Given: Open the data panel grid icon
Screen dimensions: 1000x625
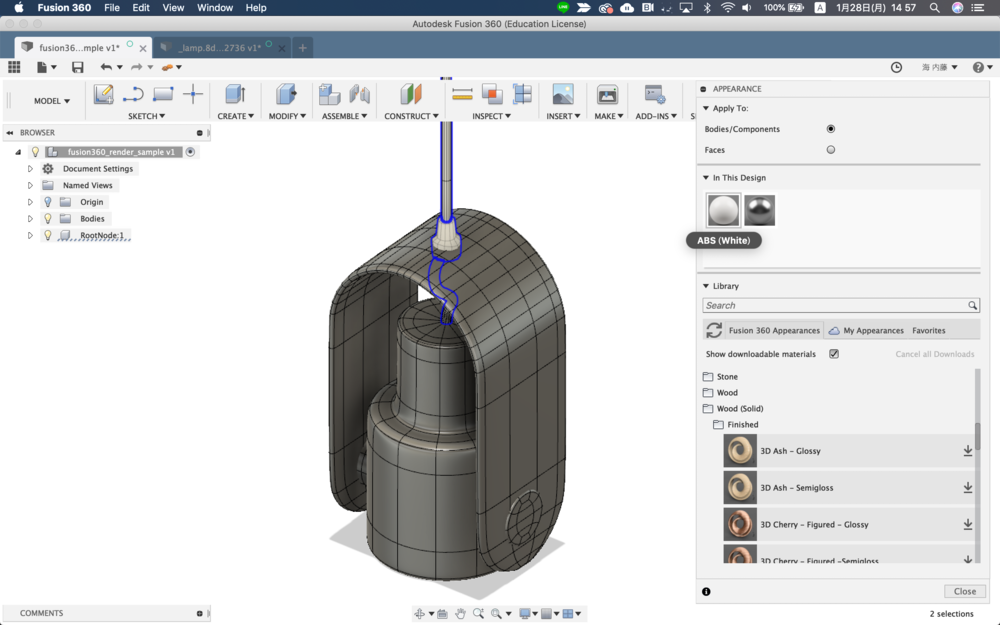Looking at the screenshot, I should (14, 67).
